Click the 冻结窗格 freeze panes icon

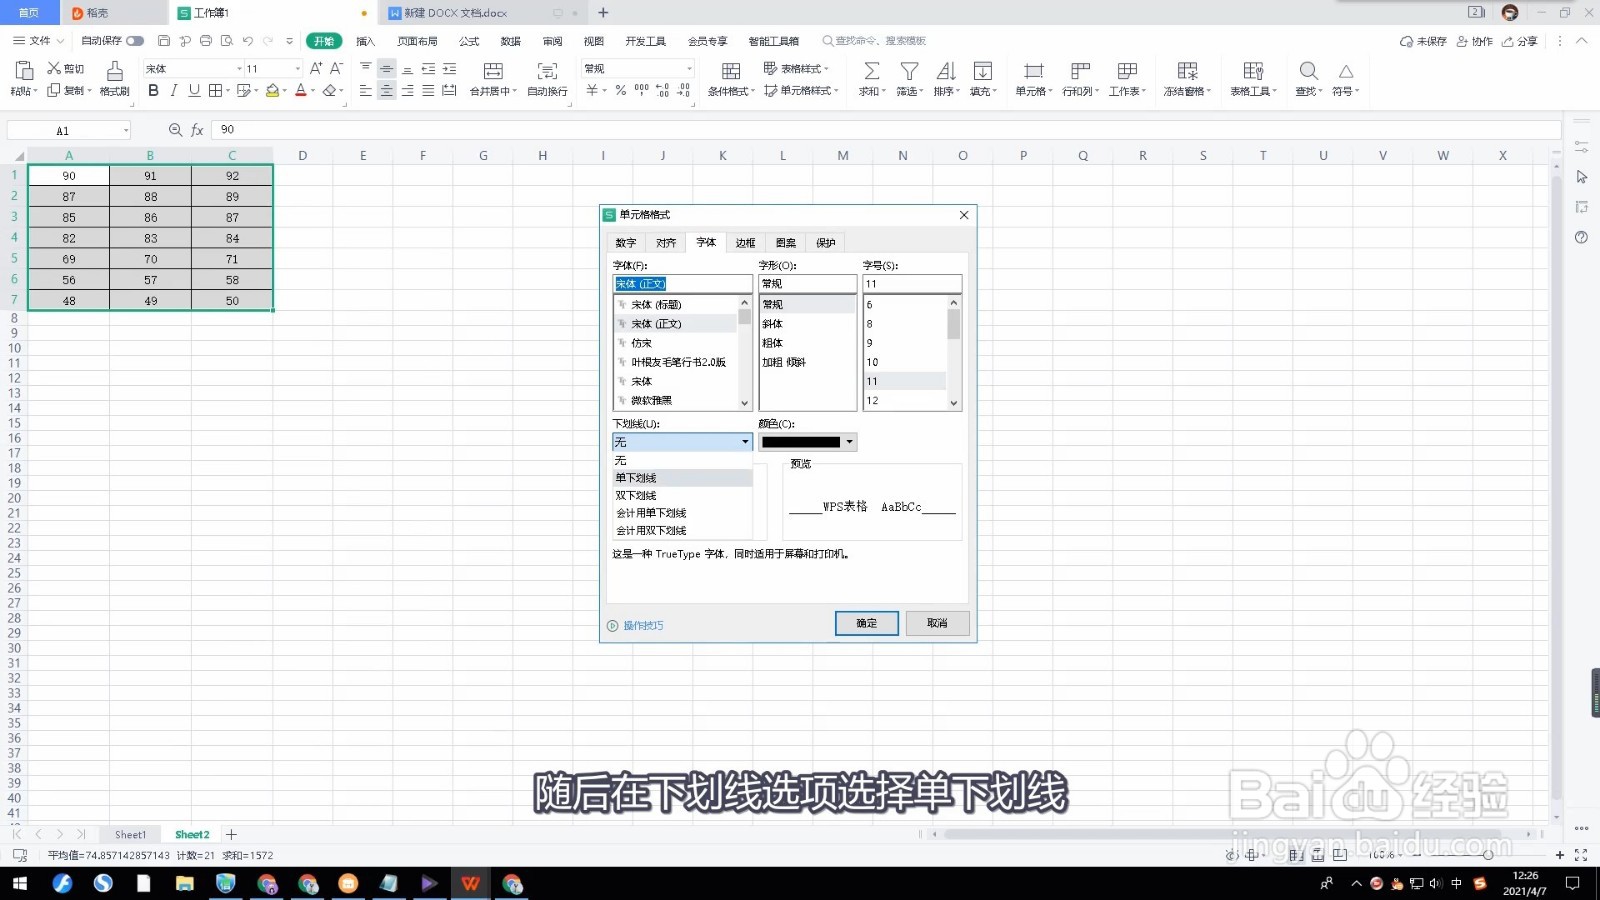click(x=1187, y=71)
